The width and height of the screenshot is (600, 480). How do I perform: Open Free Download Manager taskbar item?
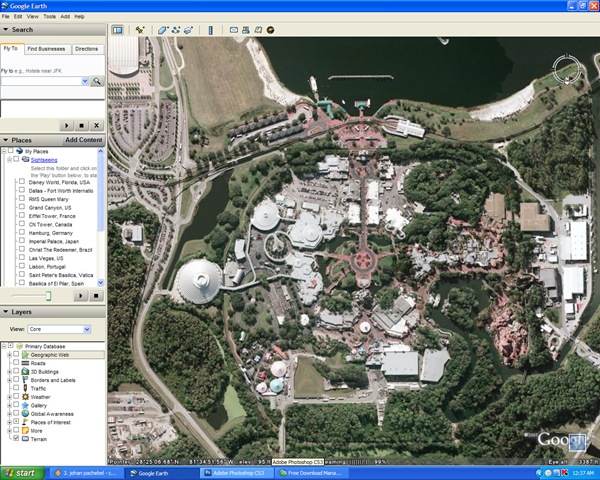[312, 473]
